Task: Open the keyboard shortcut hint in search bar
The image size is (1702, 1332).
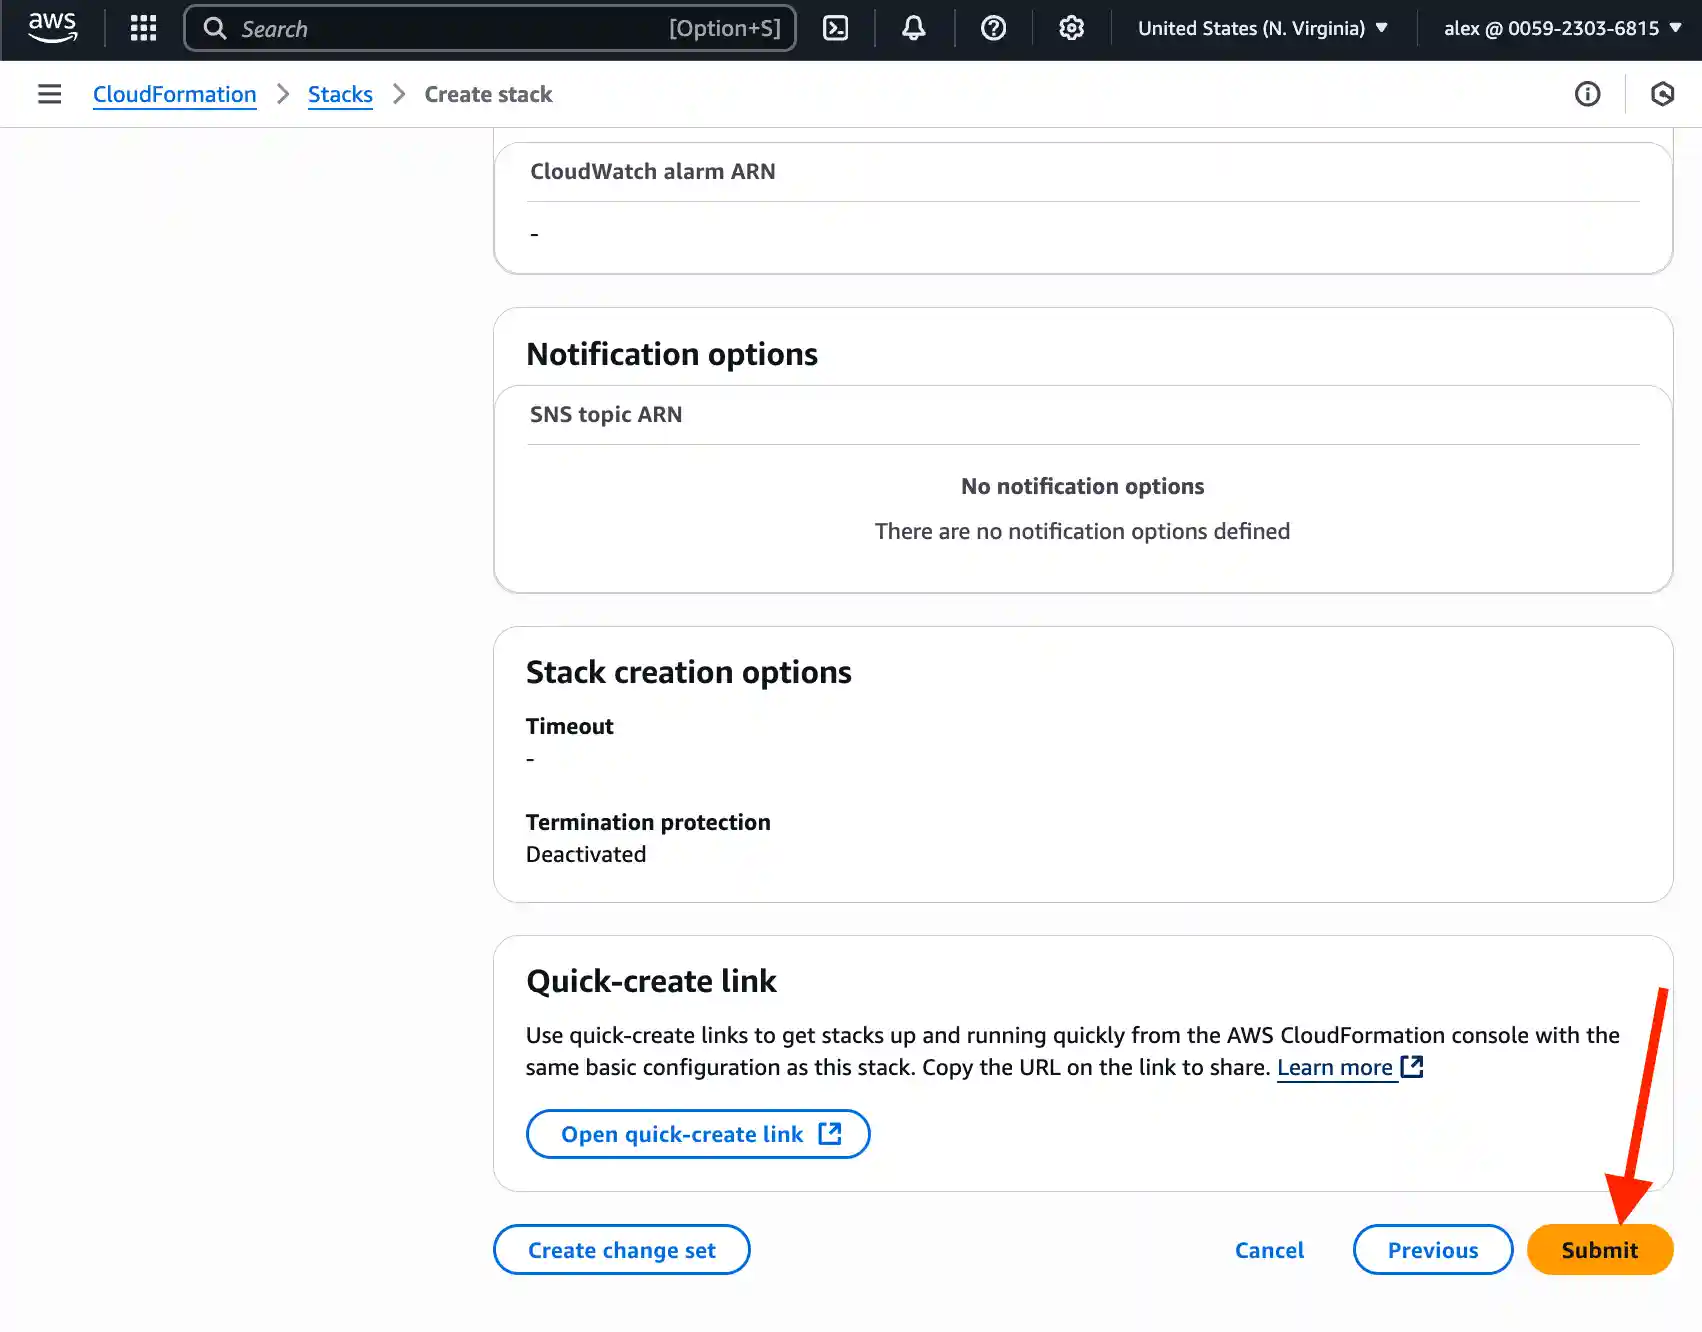Action: (x=726, y=28)
